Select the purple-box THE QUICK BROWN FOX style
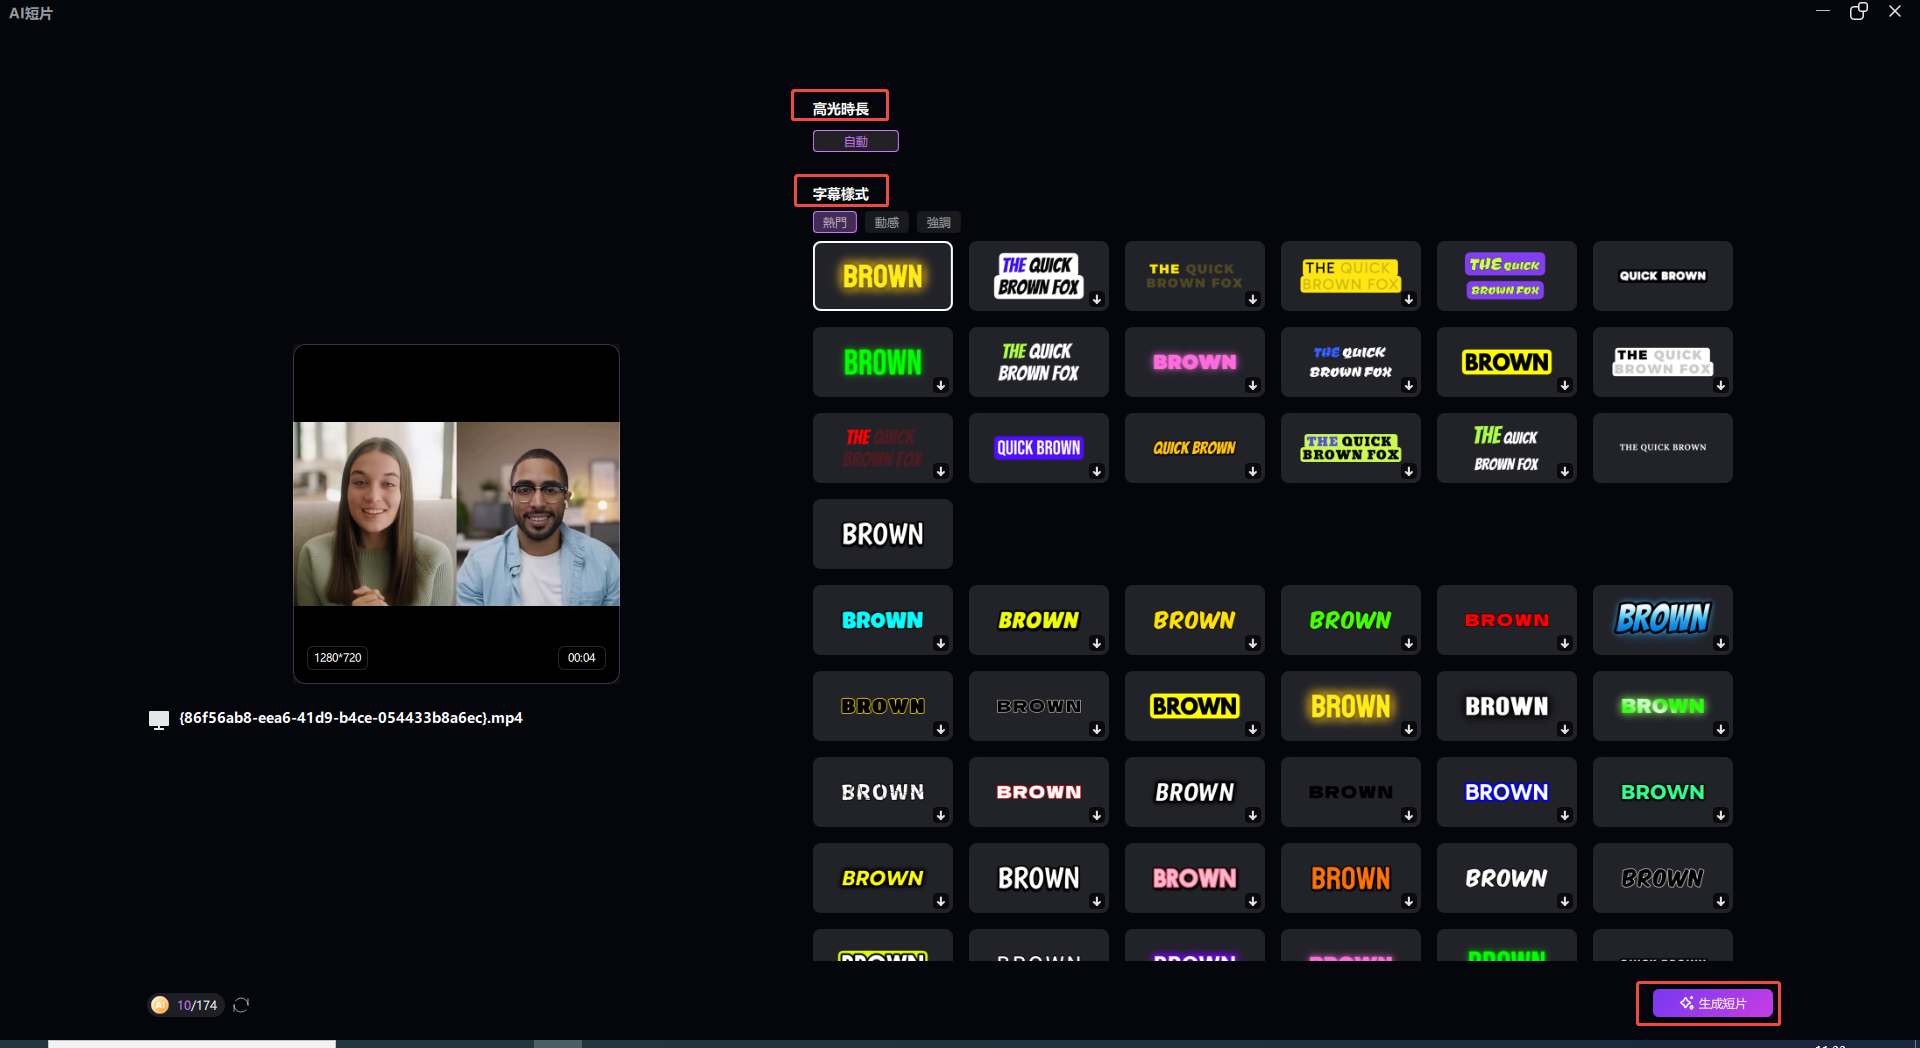The height and width of the screenshot is (1048, 1920). (1506, 276)
